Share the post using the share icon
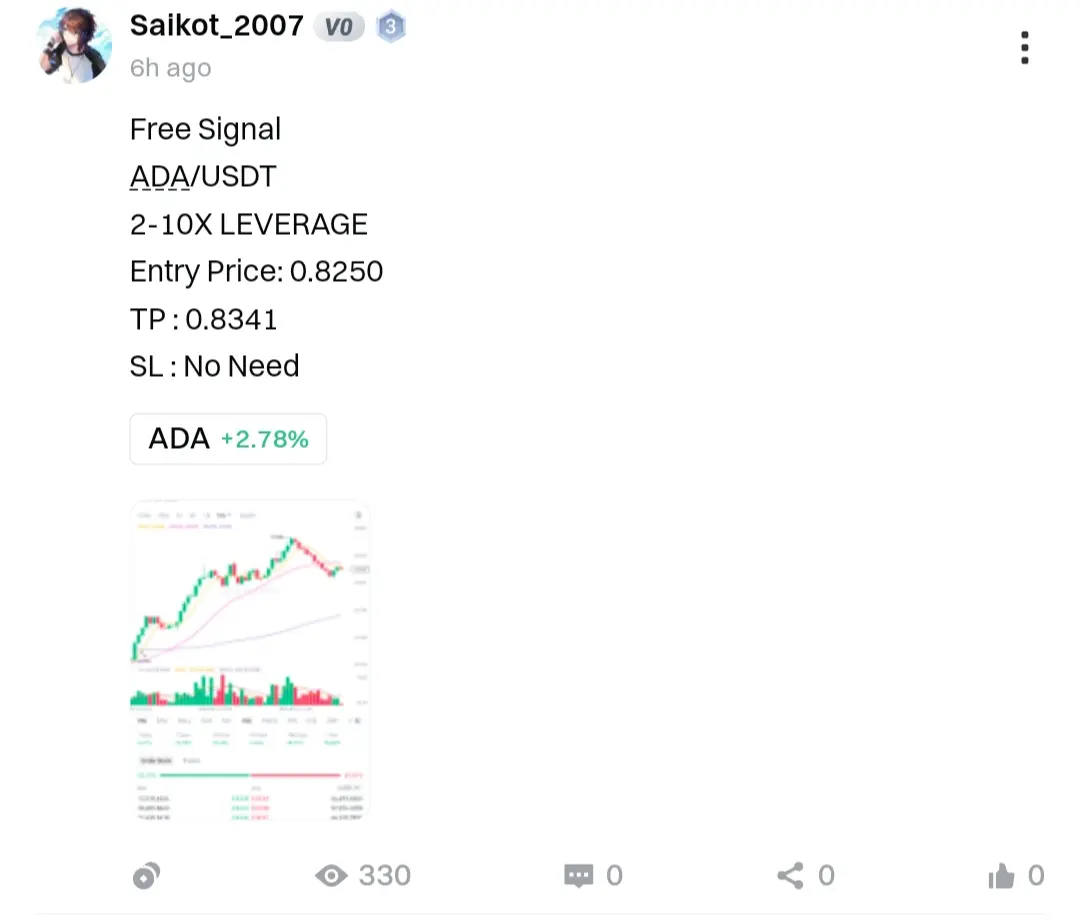 click(790, 876)
